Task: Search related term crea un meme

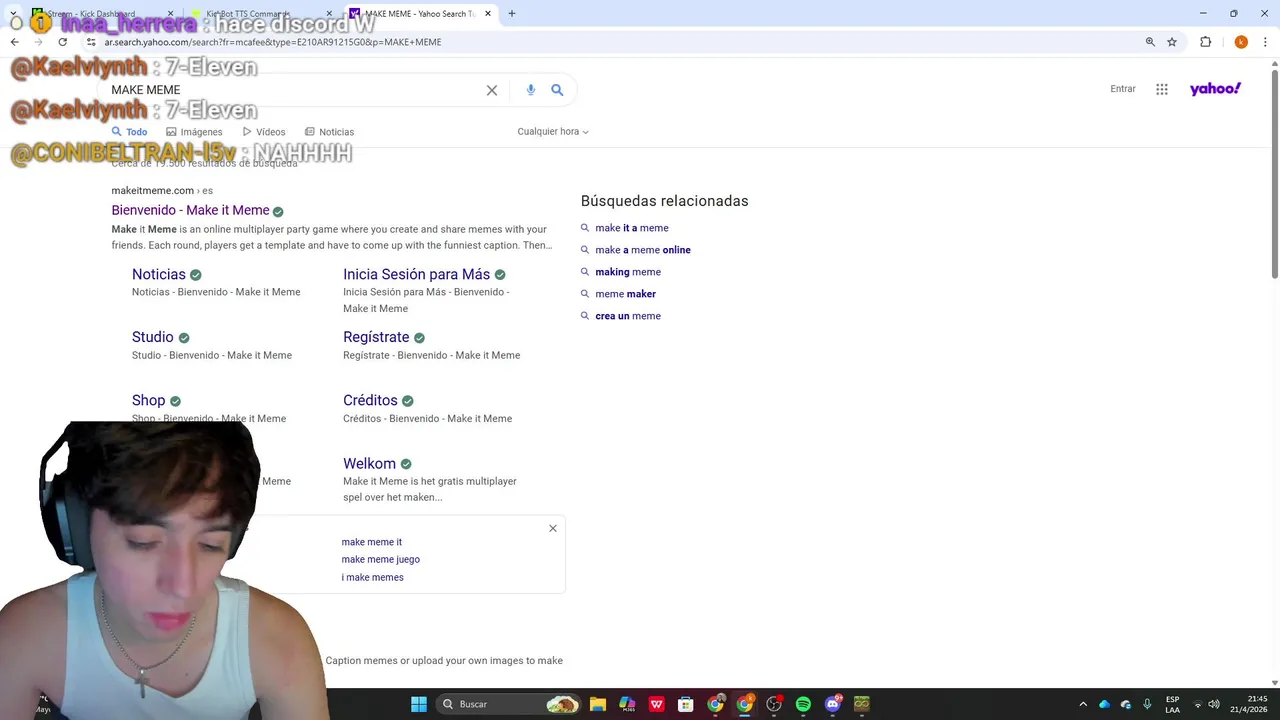Action: click(x=628, y=316)
